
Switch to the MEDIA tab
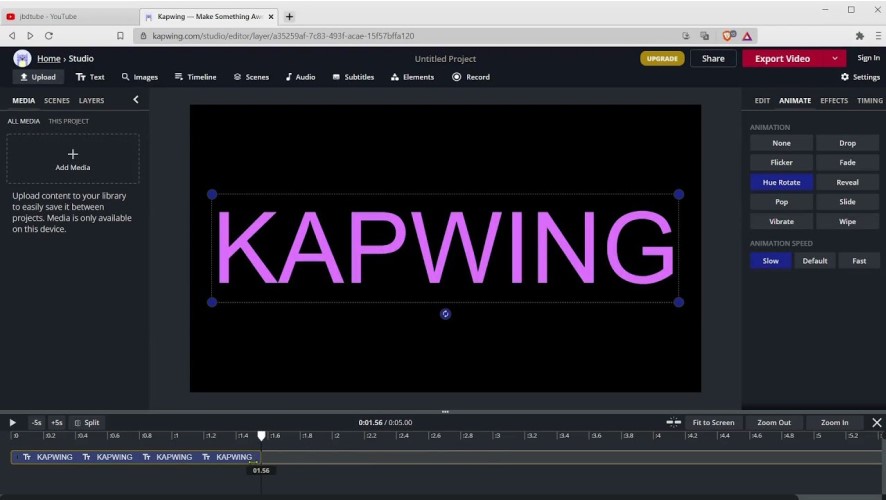point(24,101)
